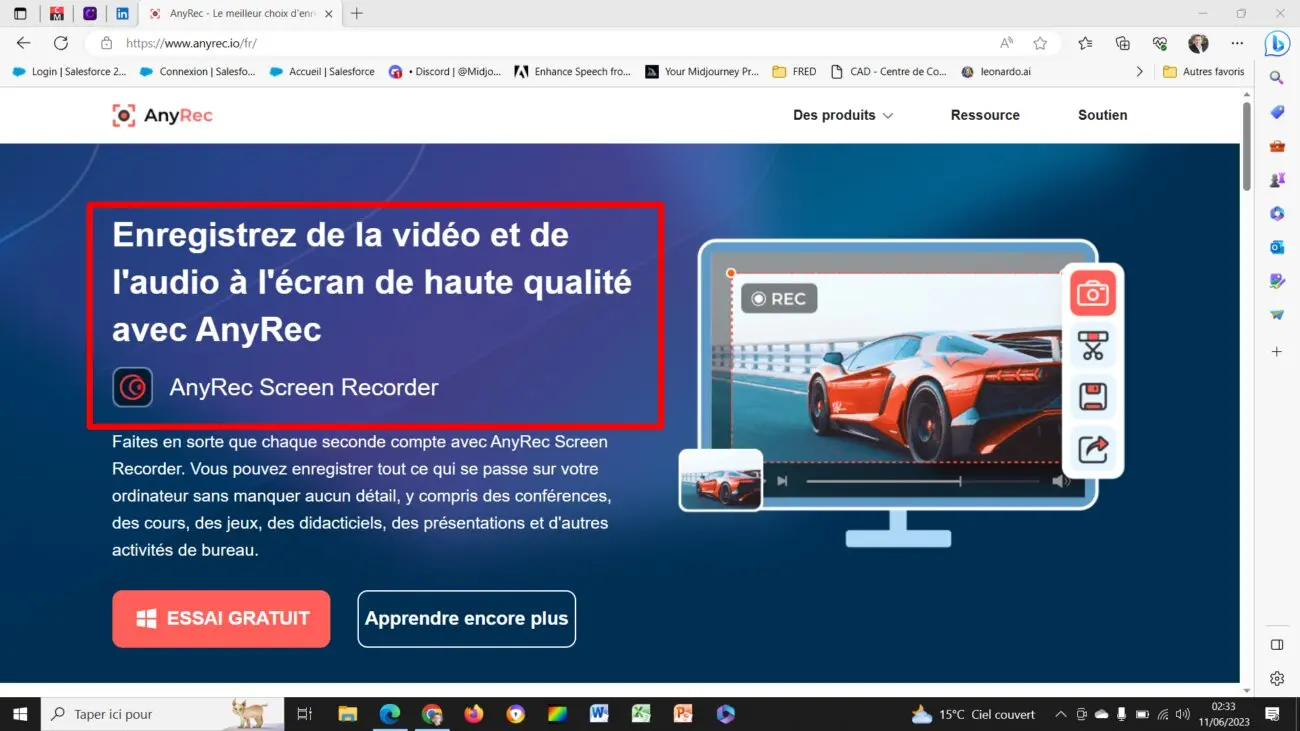
Task: Open Word from taskbar
Action: (599, 714)
